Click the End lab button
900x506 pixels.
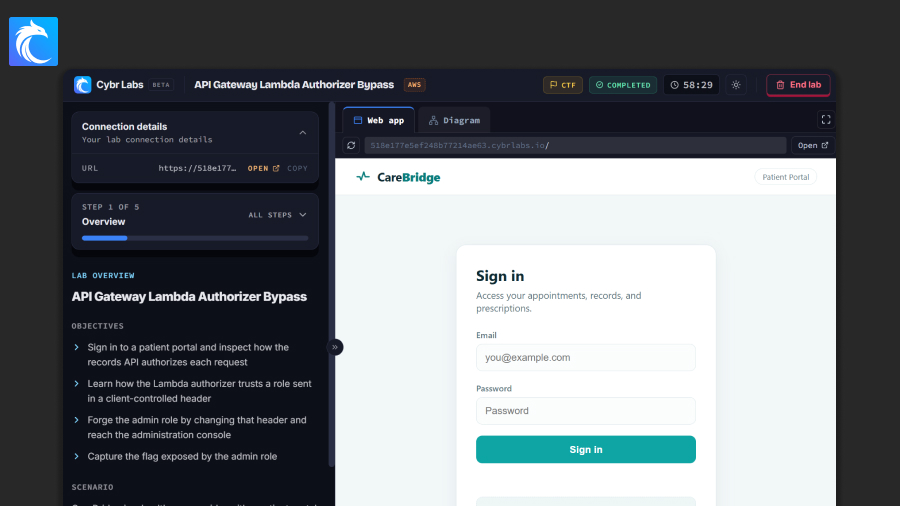[798, 85]
